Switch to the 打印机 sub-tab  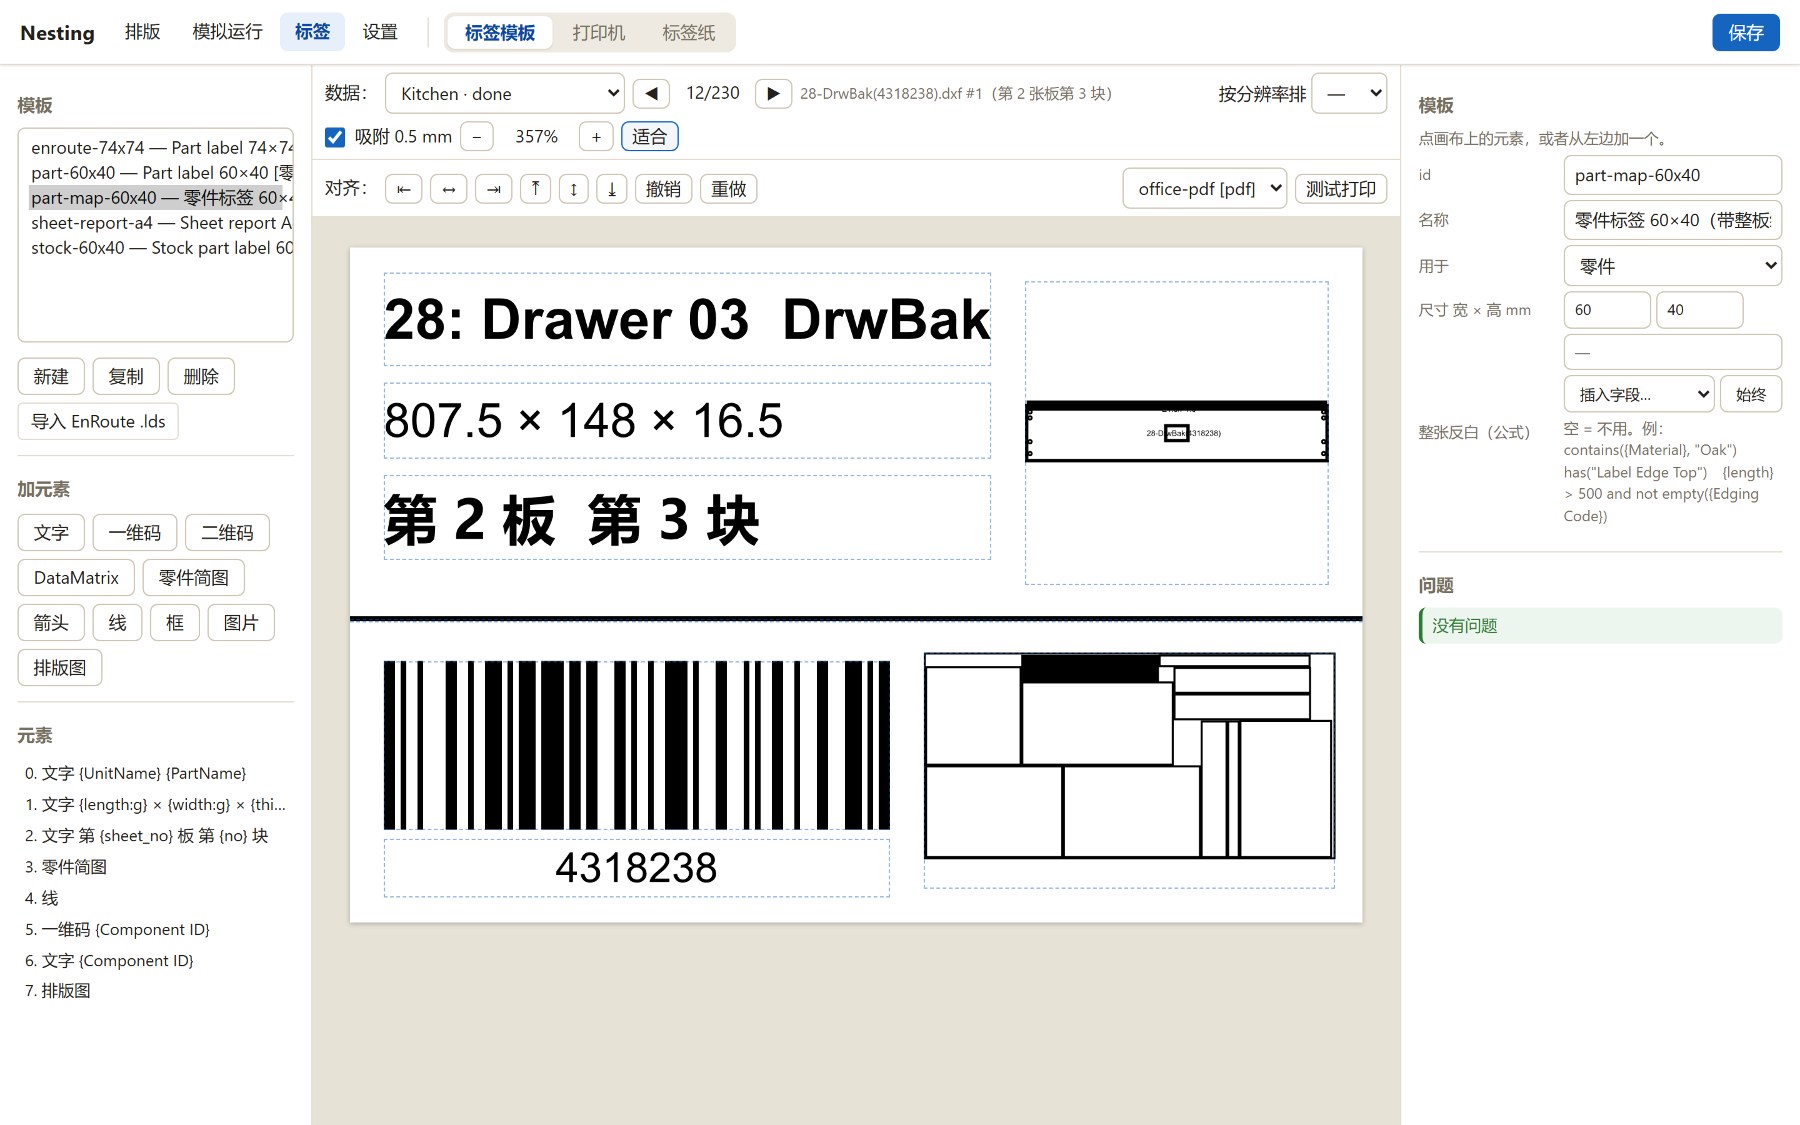click(599, 33)
